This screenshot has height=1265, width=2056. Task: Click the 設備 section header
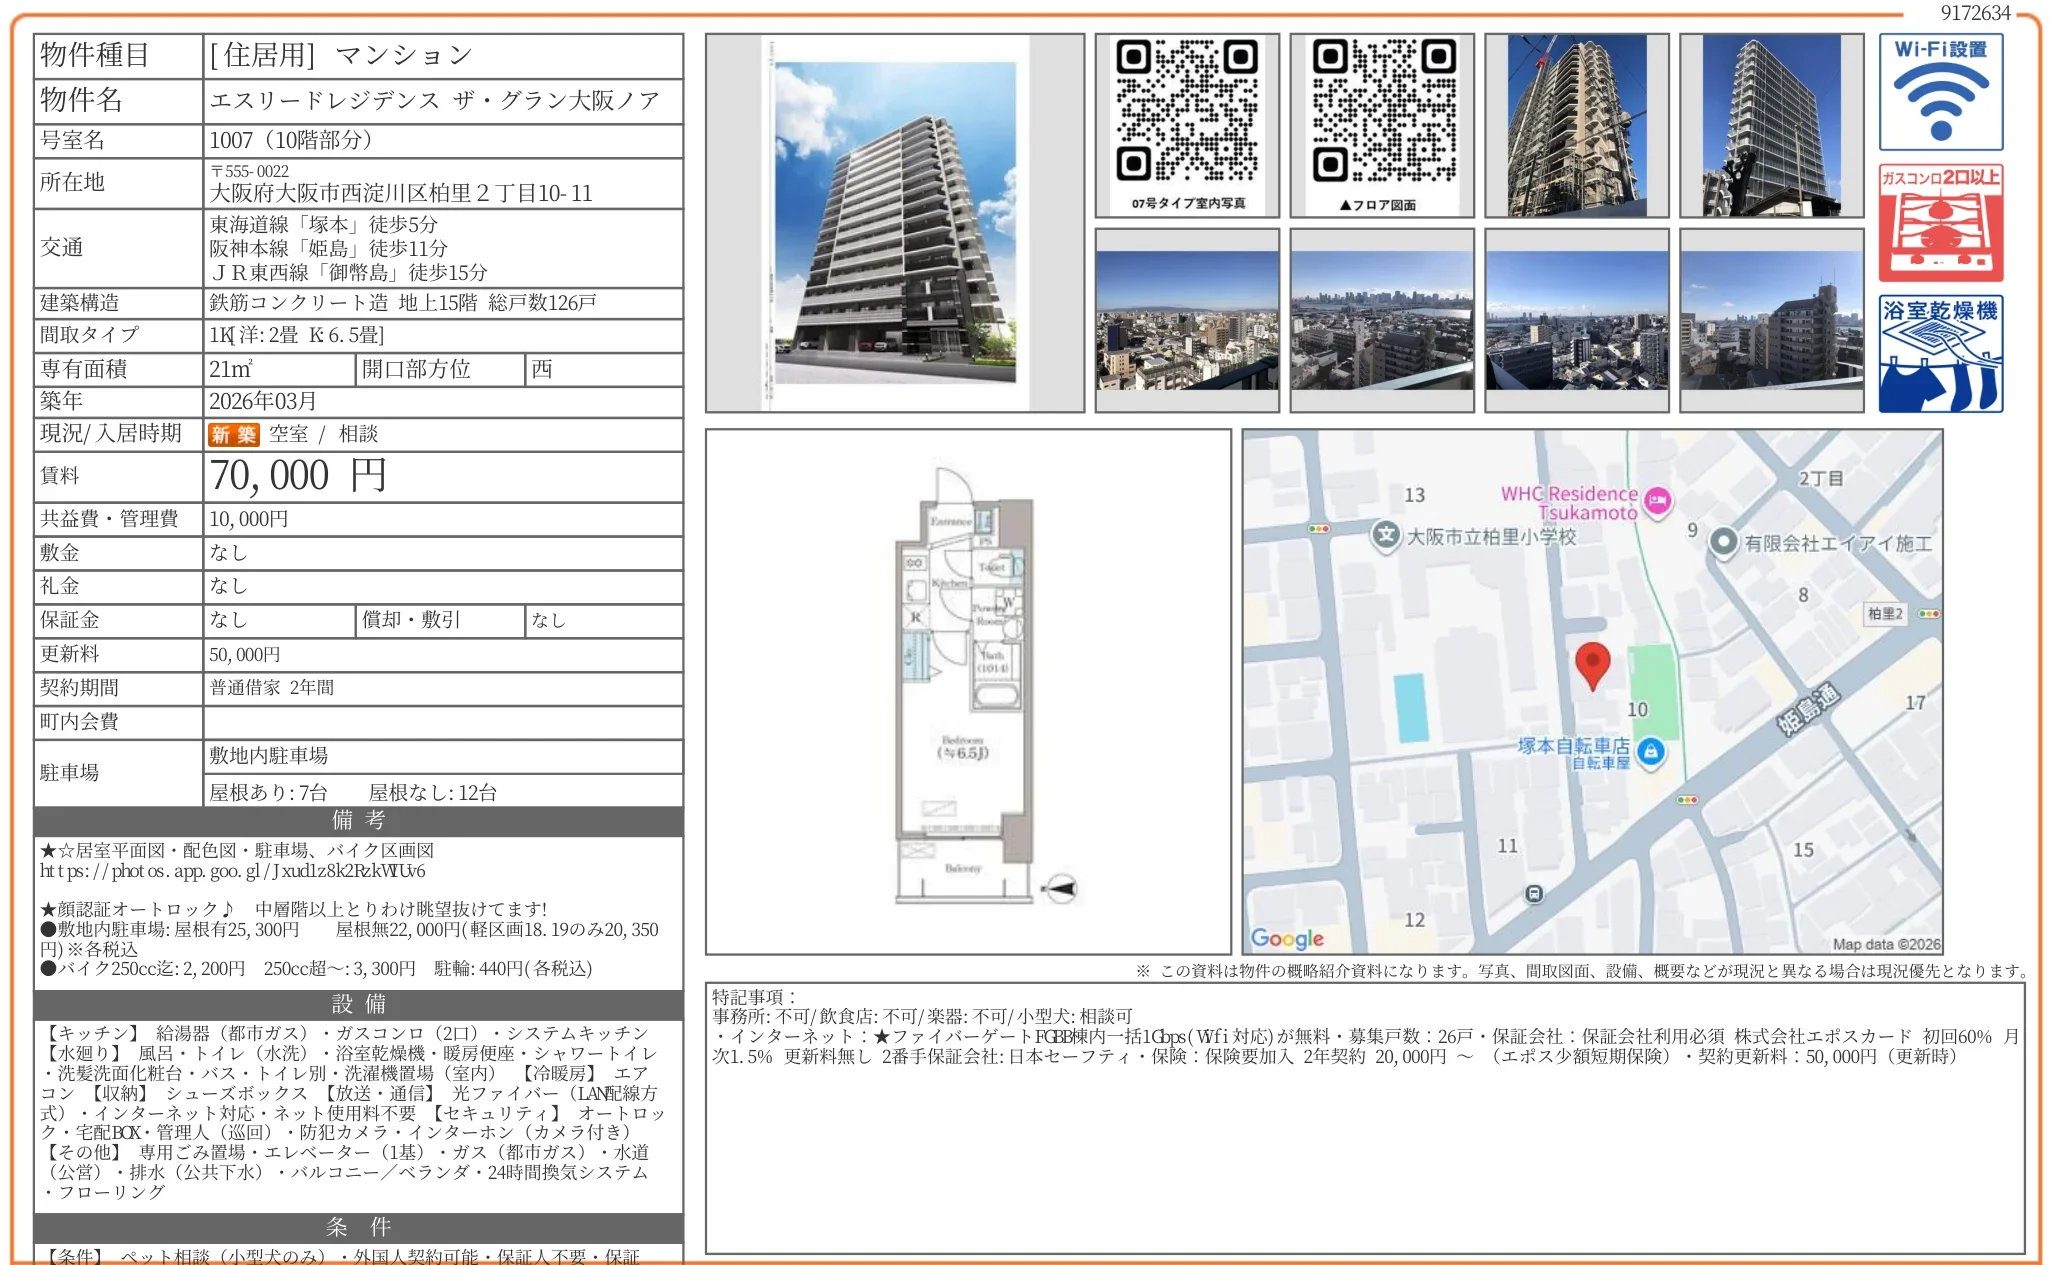click(x=358, y=1004)
